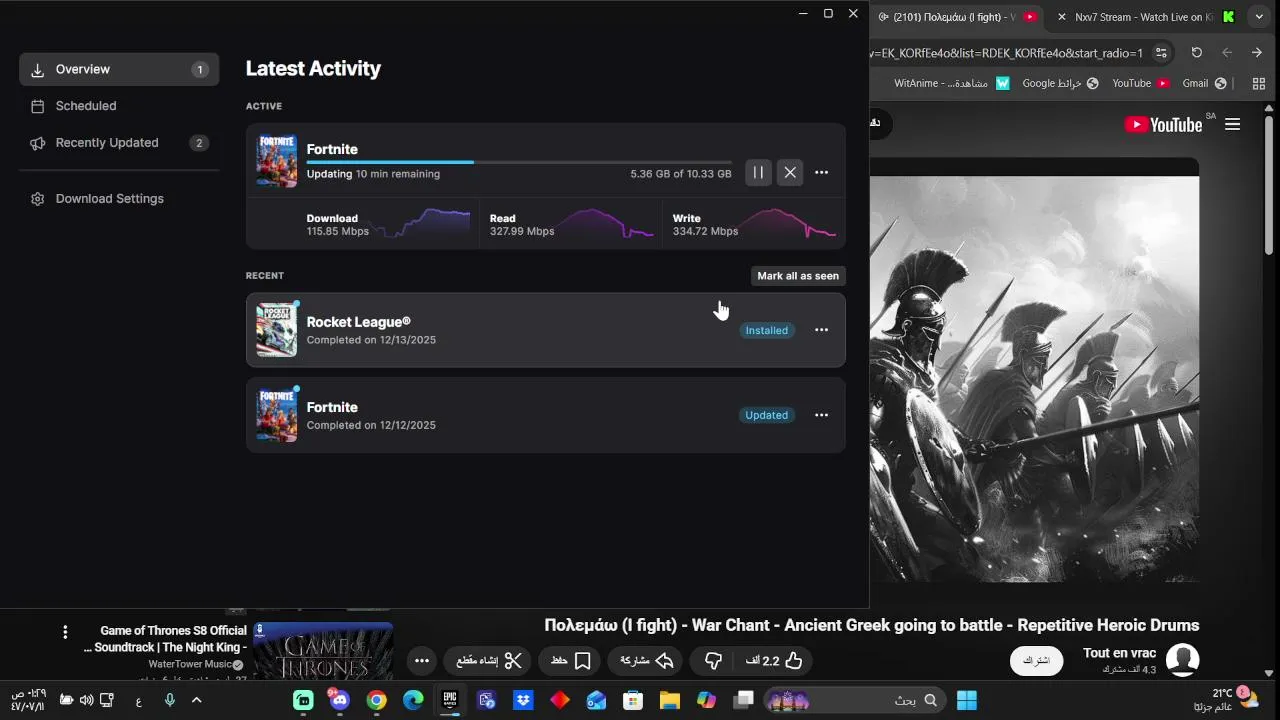The height and width of the screenshot is (720, 1280).
Task: Open the Gmail bookmark
Action: (x=1204, y=83)
